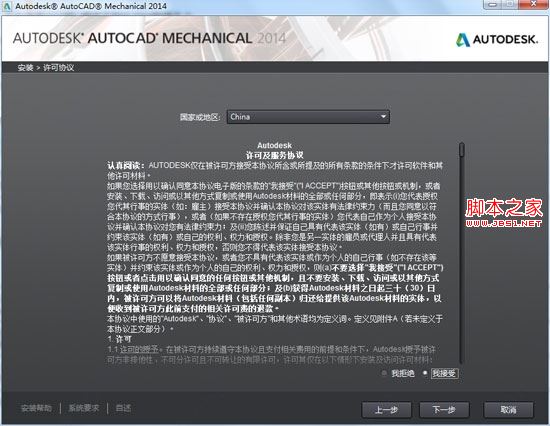Screen dimensions: 550x426
Task: Click the 许可及服务协议 agreement heading
Action: [274, 155]
